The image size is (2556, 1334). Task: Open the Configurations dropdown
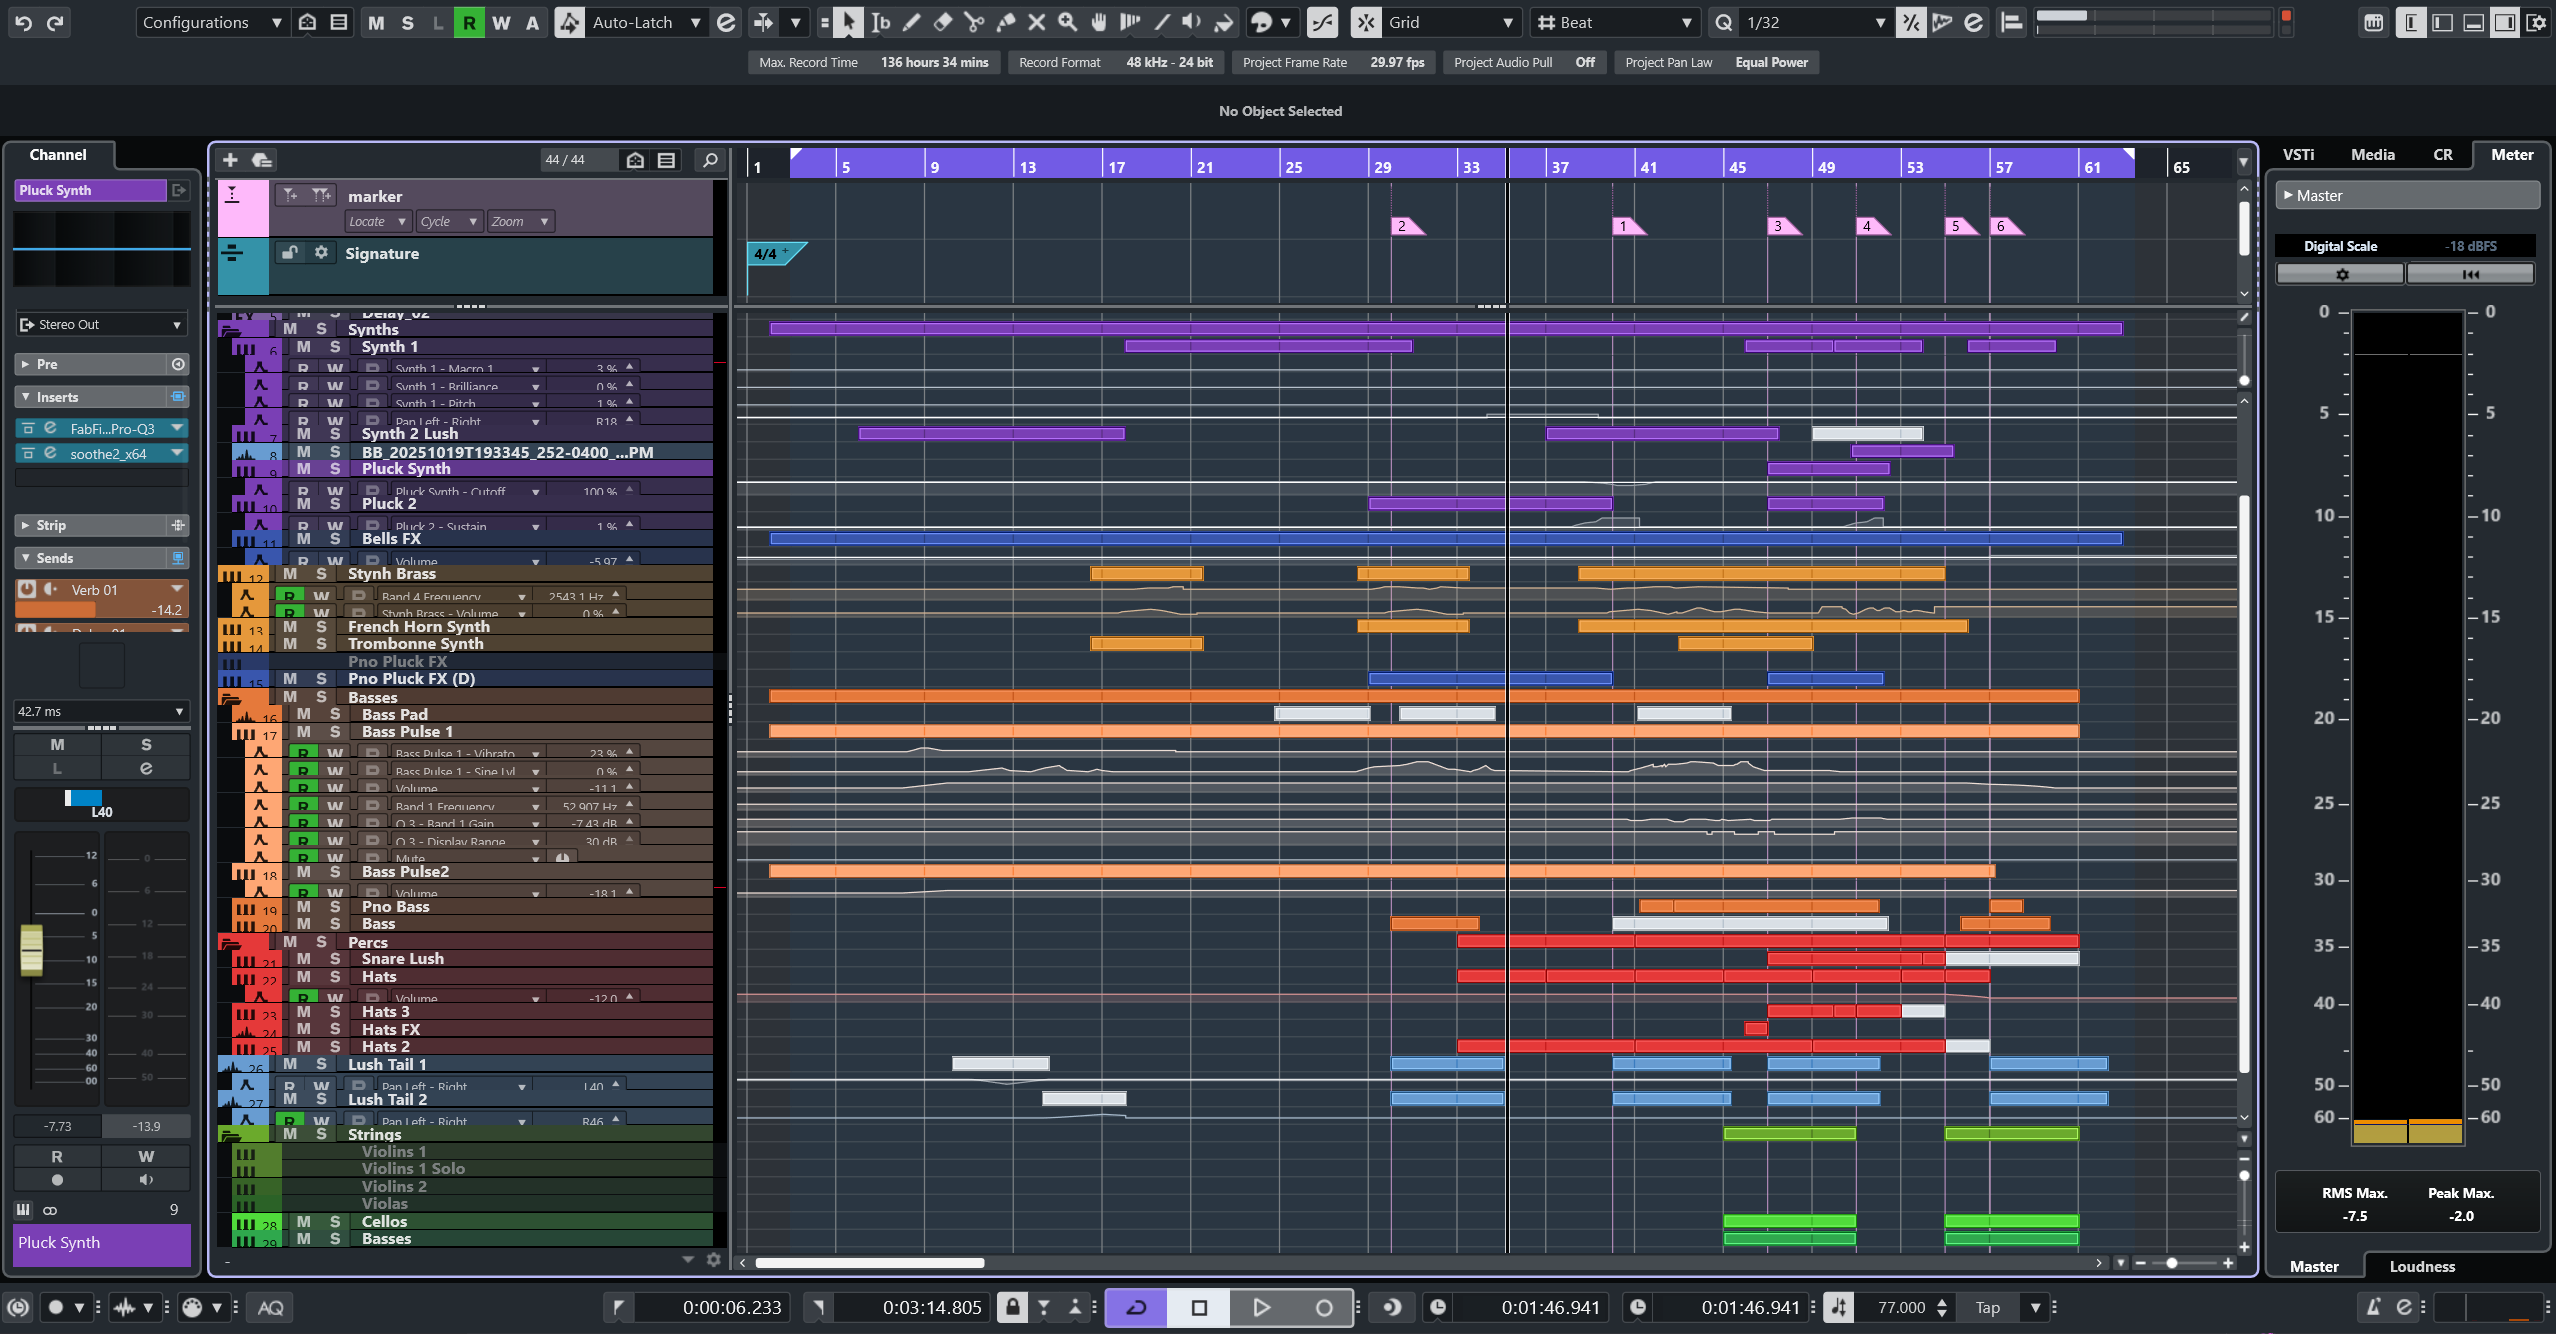(x=211, y=22)
